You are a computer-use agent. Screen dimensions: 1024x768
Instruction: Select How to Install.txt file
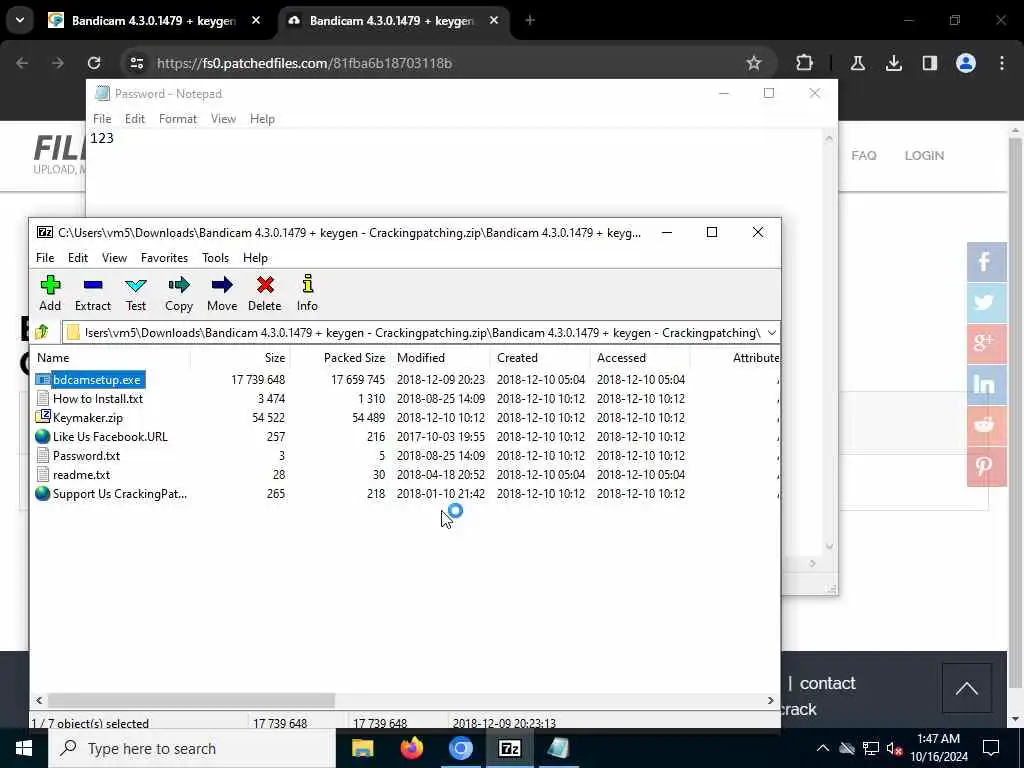(x=98, y=398)
